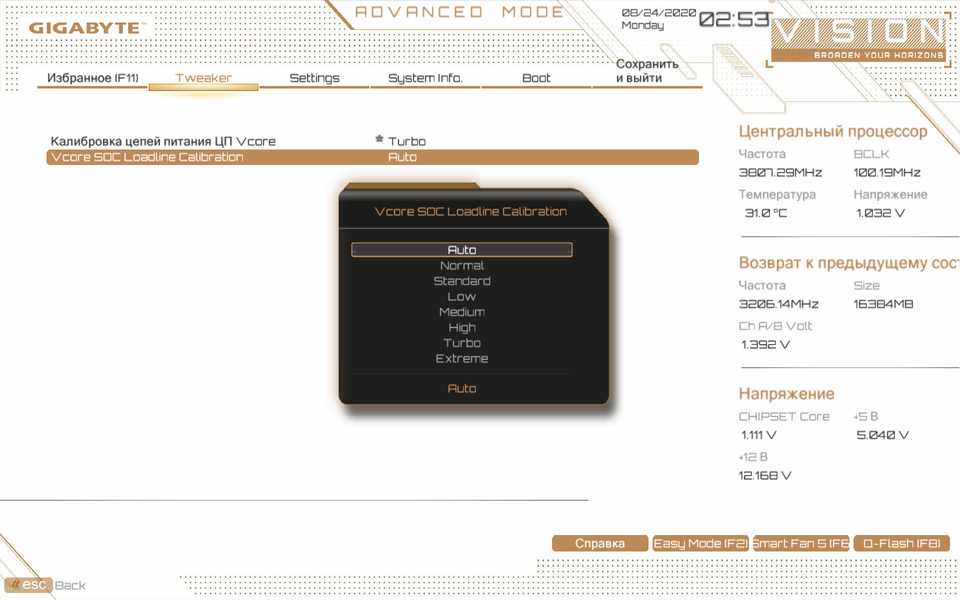Click the CHIPSET Core value 1.111 V
The height and width of the screenshot is (600, 960).
click(x=759, y=435)
